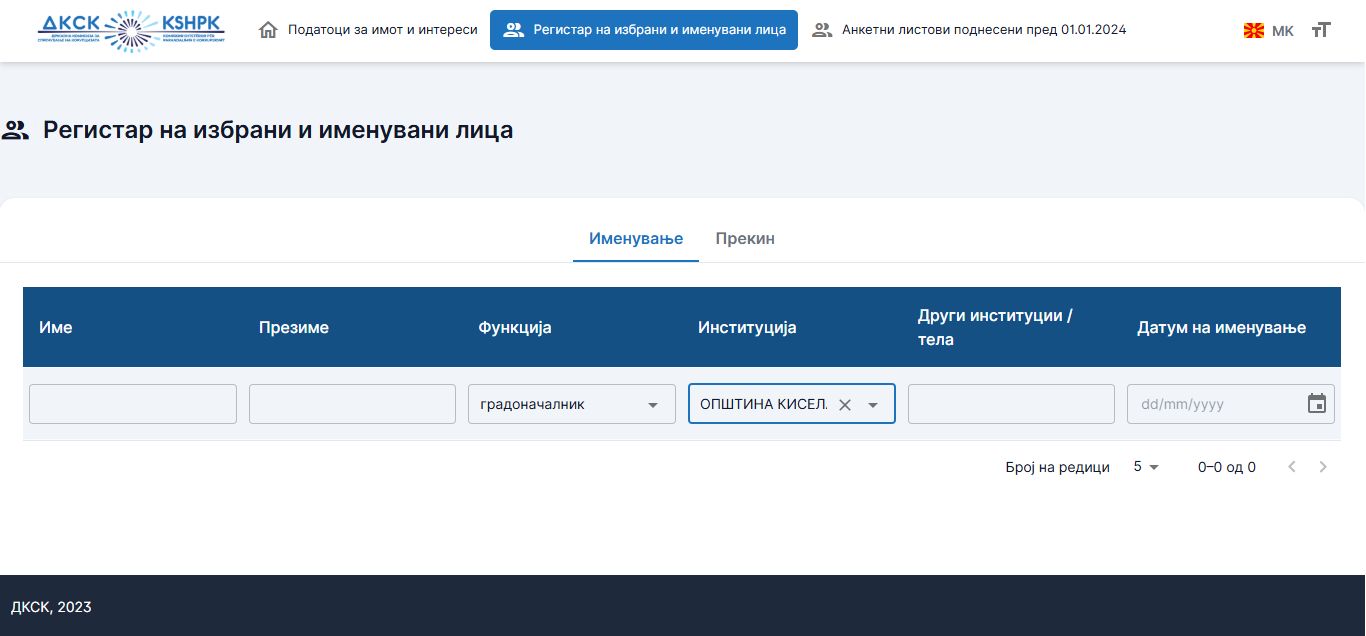The height and width of the screenshot is (636, 1366).
Task: Expand the Институција dropdown arrow
Action: [x=873, y=405]
